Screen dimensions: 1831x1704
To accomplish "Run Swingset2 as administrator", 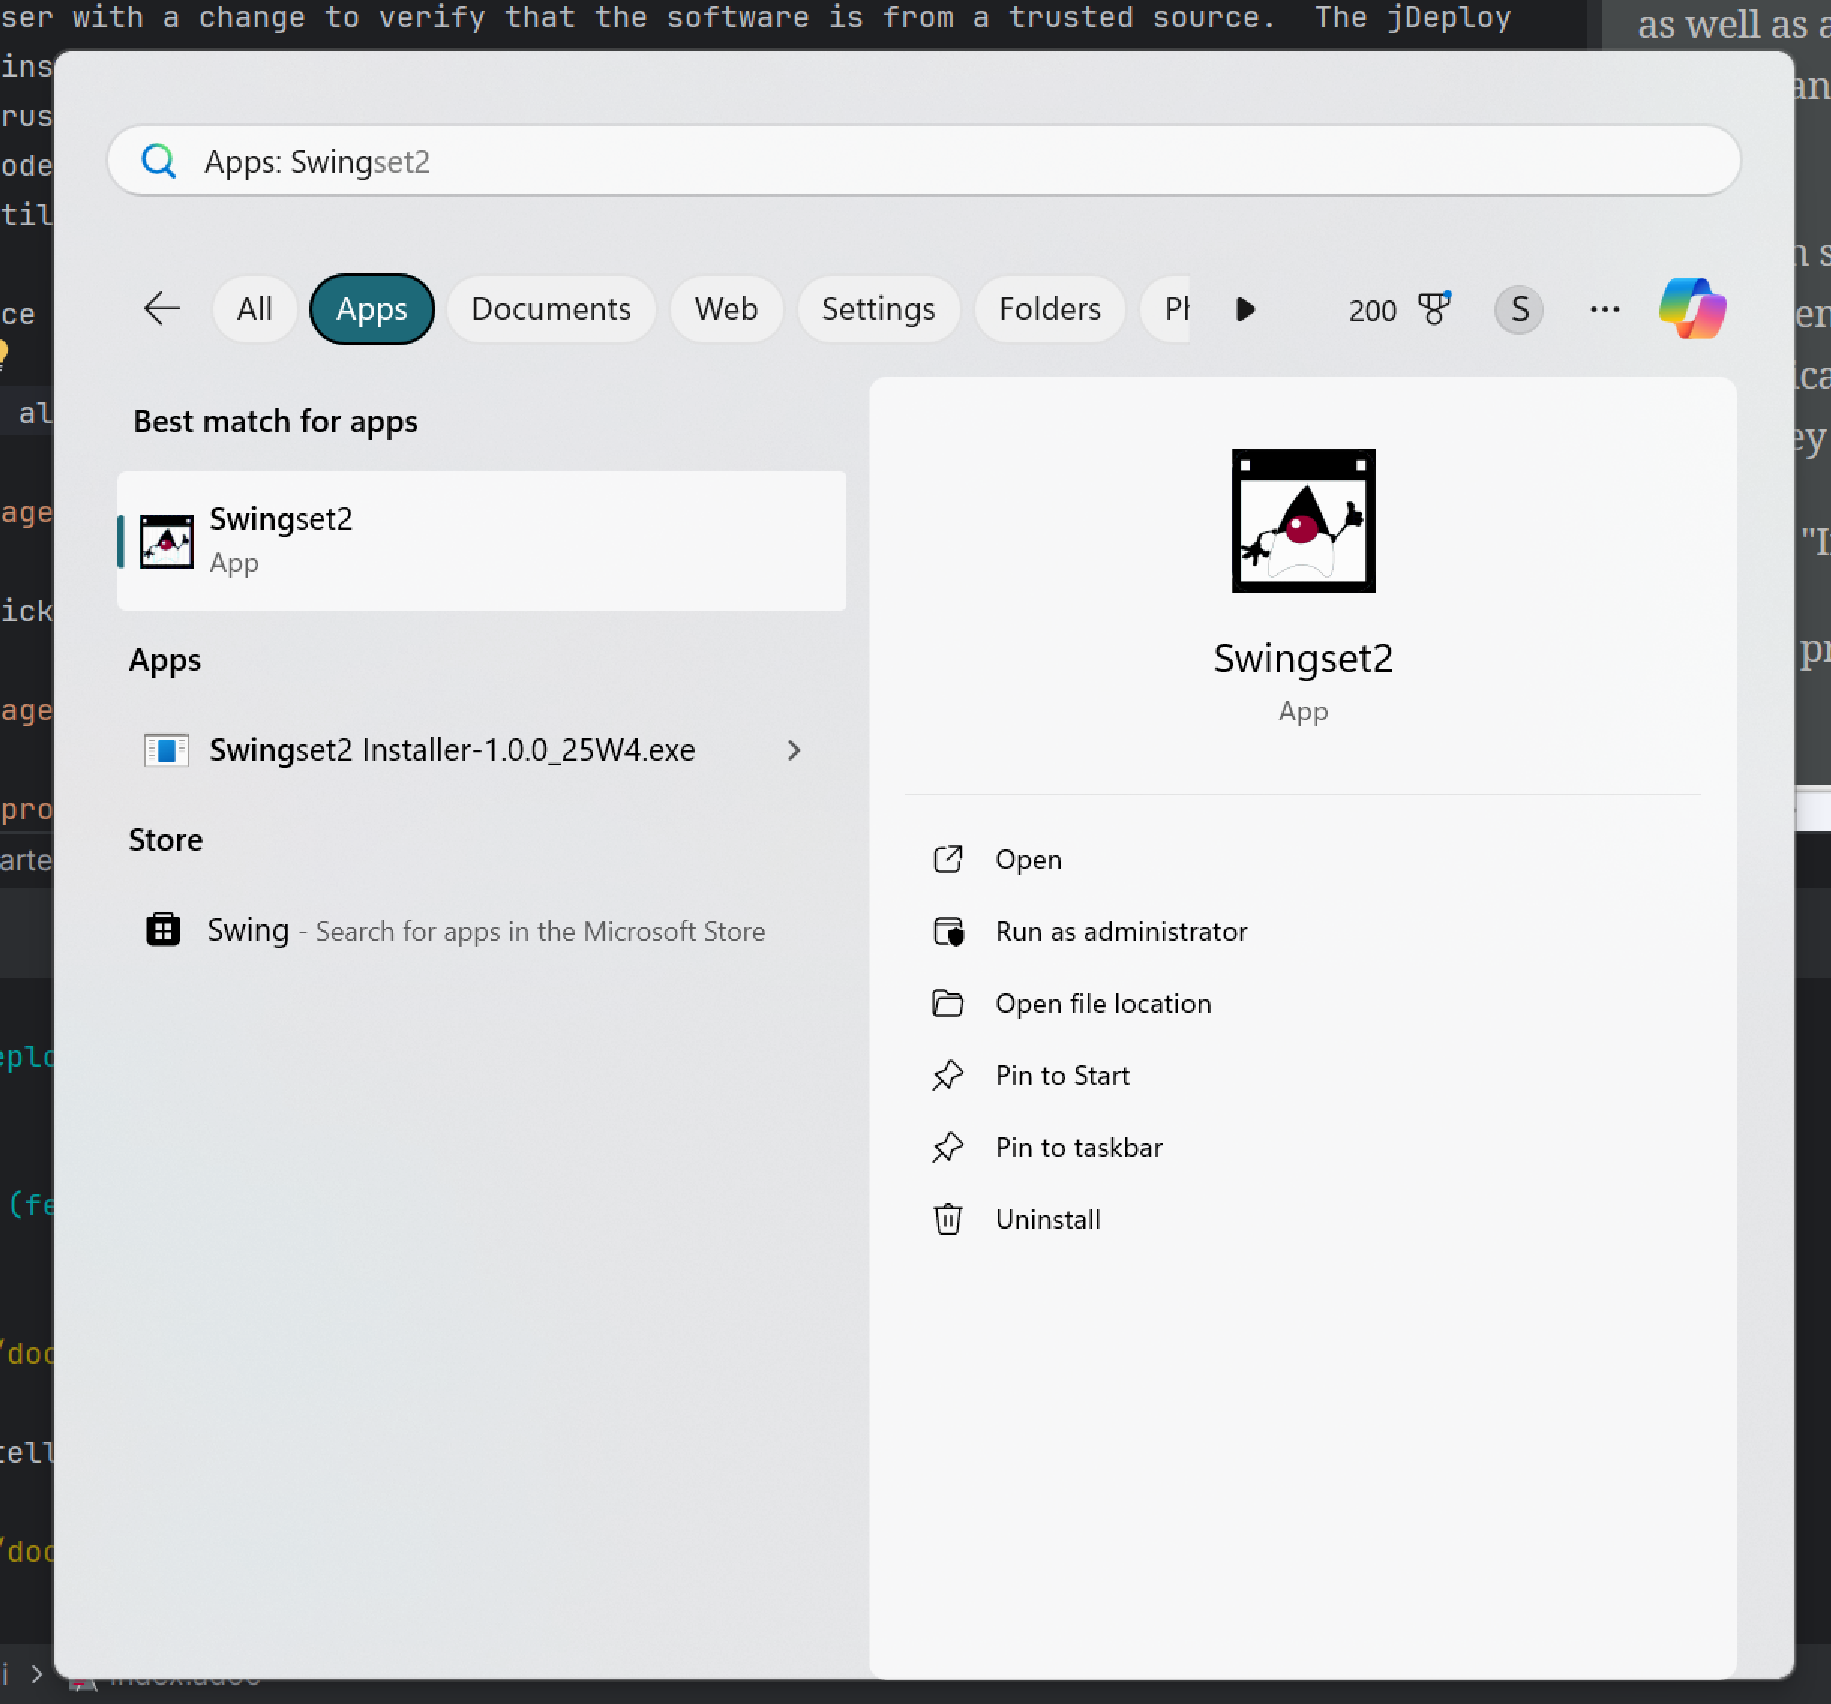I will 1120,931.
